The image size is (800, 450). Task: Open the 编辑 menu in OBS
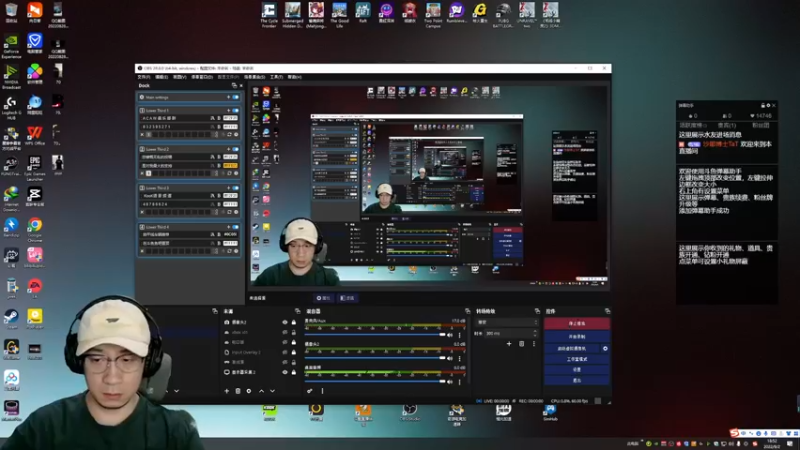(161, 77)
